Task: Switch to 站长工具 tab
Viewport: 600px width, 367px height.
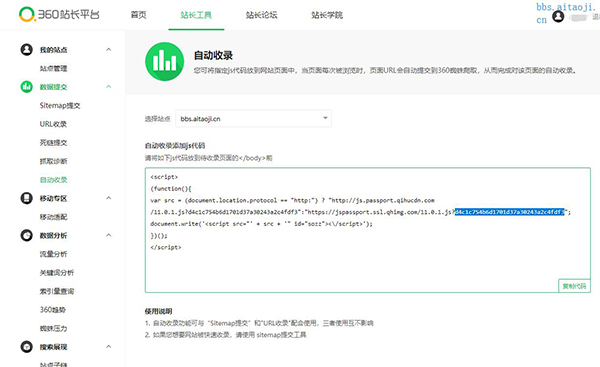Action: click(196, 15)
